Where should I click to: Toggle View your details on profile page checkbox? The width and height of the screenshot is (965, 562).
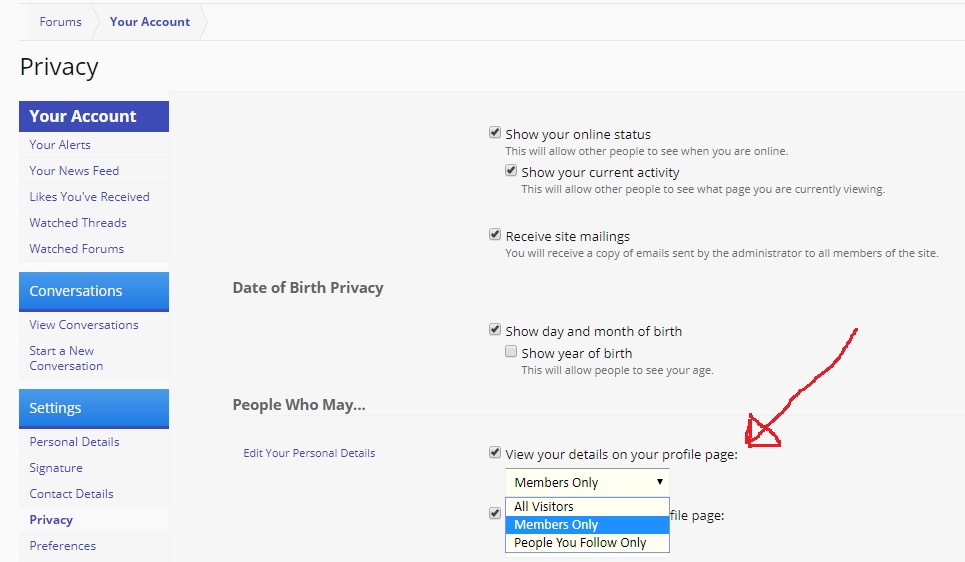tap(495, 453)
